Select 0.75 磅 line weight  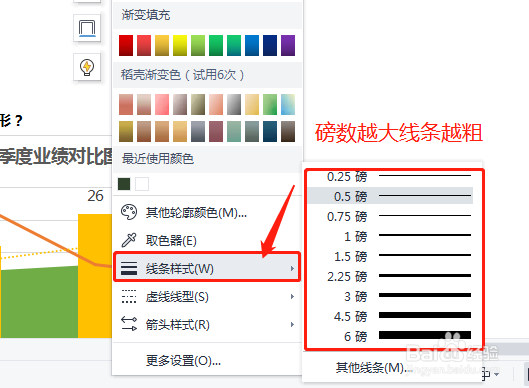pyautogui.click(x=390, y=216)
